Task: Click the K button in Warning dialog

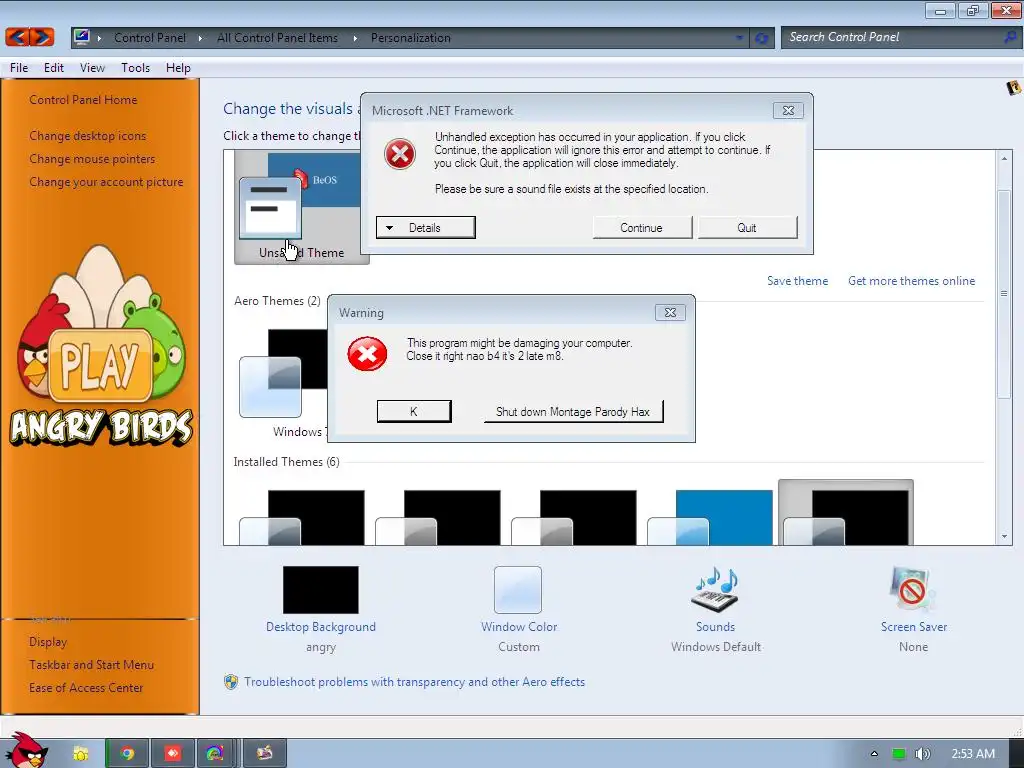Action: (x=414, y=411)
